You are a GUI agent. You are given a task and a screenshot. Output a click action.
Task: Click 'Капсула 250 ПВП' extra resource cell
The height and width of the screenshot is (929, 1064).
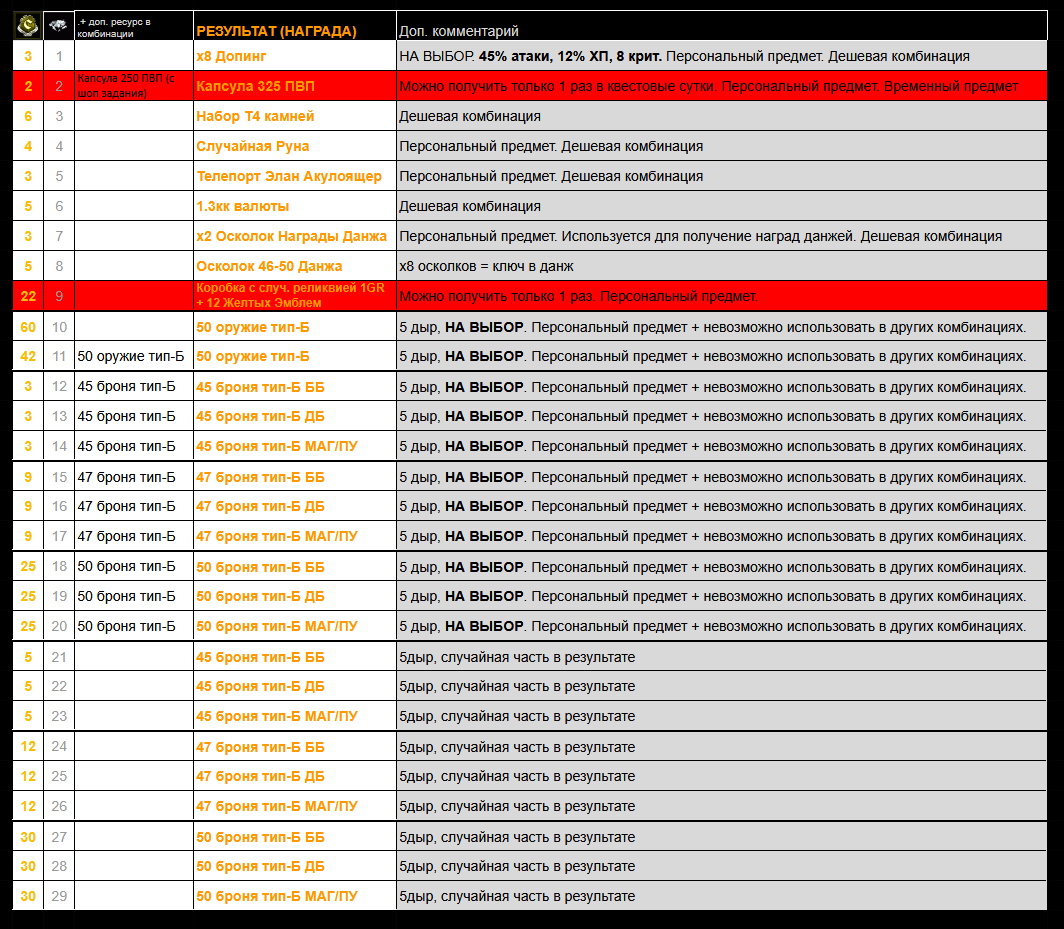click(x=133, y=87)
